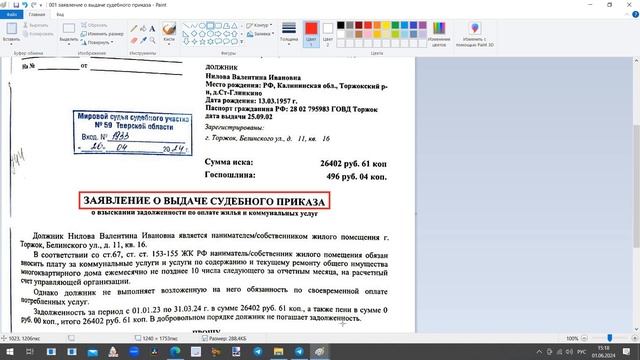This screenshot has height=360, width=640.
Task: Open Изменение цветов color editor
Action: click(x=439, y=34)
